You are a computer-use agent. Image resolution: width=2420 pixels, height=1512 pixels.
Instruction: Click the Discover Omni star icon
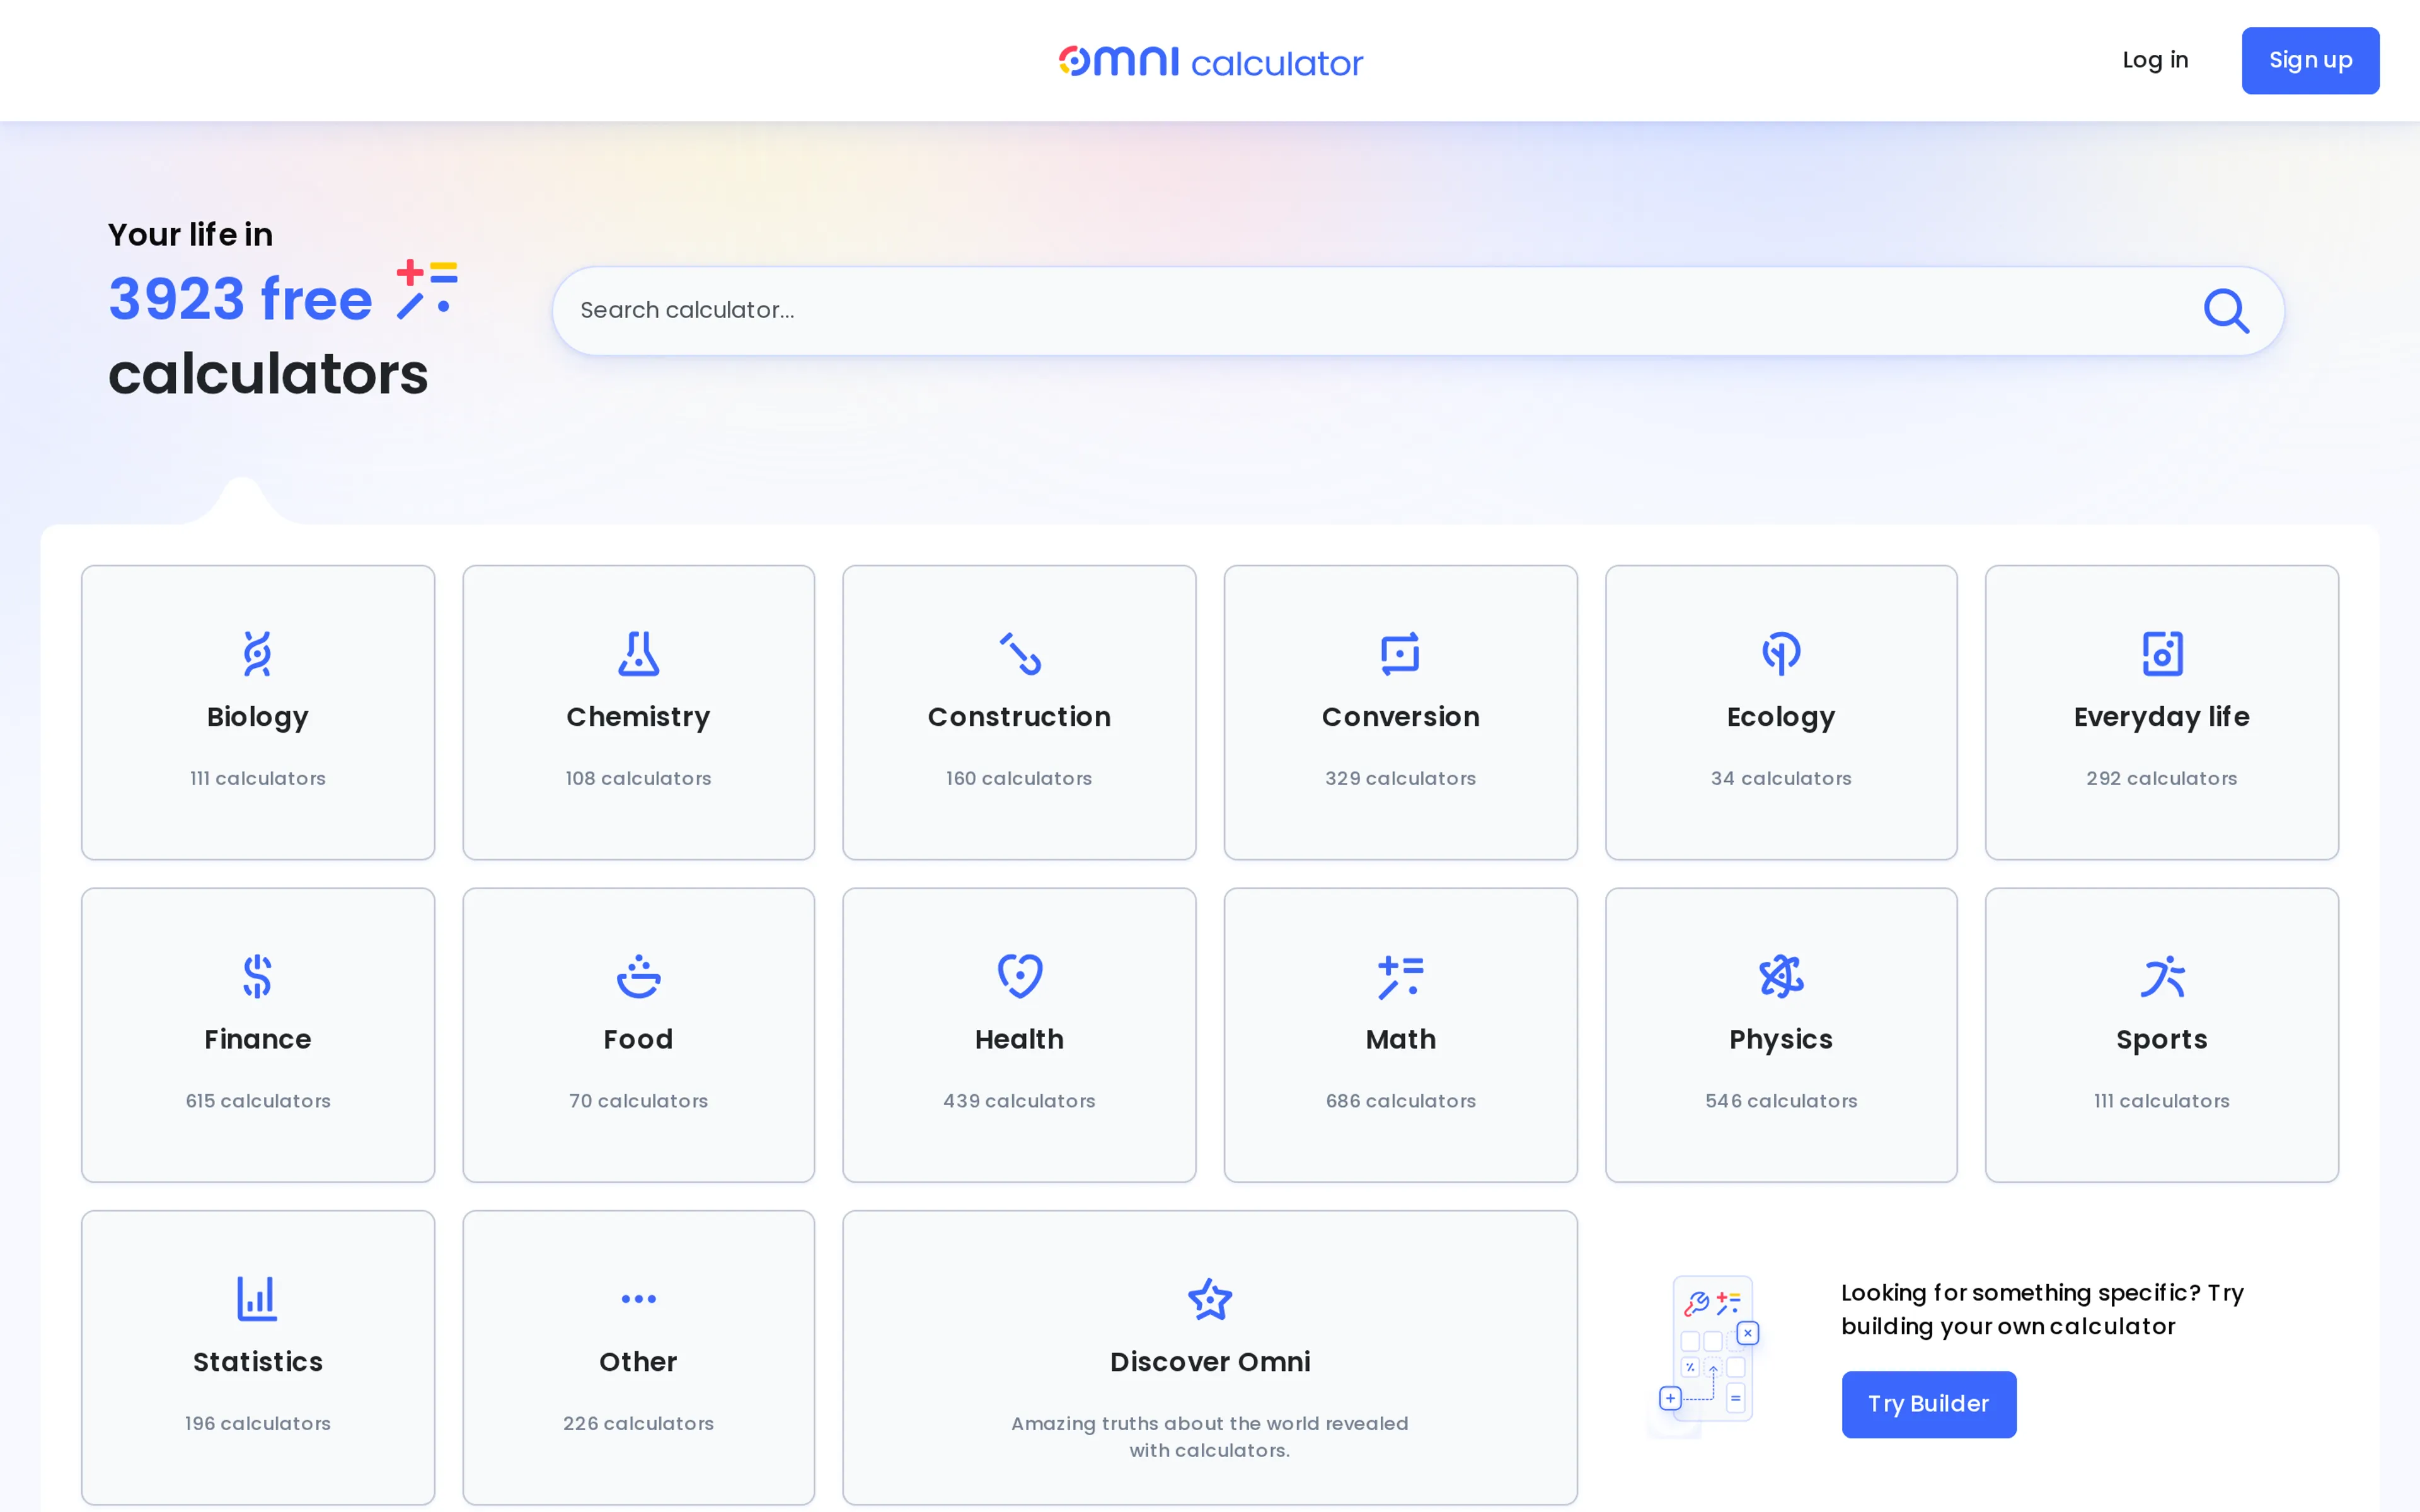(x=1210, y=1299)
